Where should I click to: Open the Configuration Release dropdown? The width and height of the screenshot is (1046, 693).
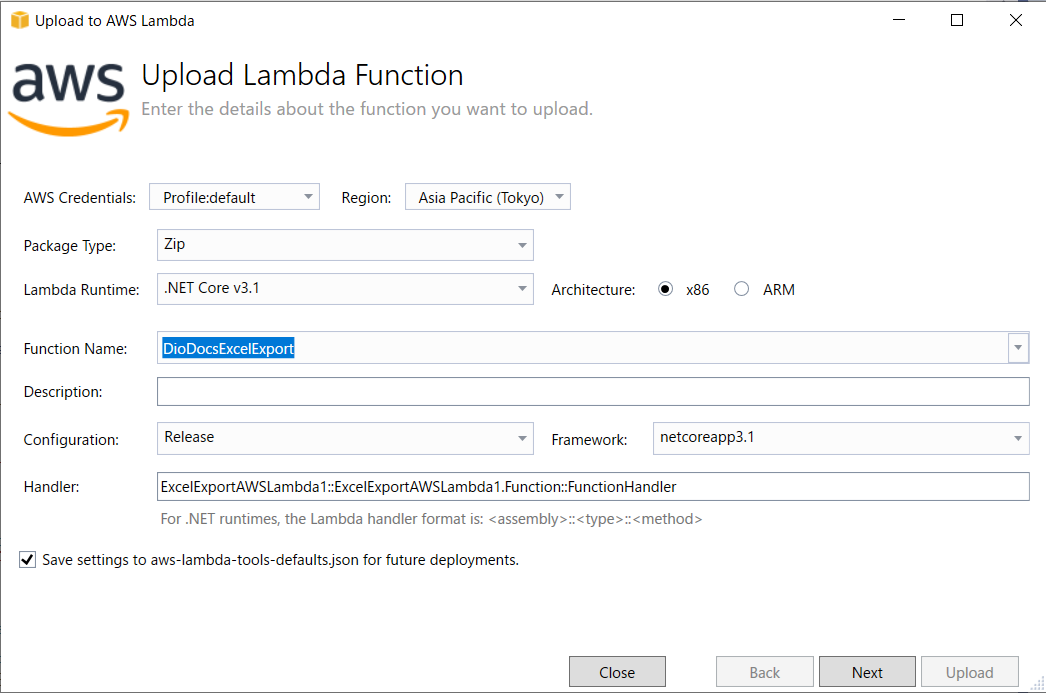[345, 438]
